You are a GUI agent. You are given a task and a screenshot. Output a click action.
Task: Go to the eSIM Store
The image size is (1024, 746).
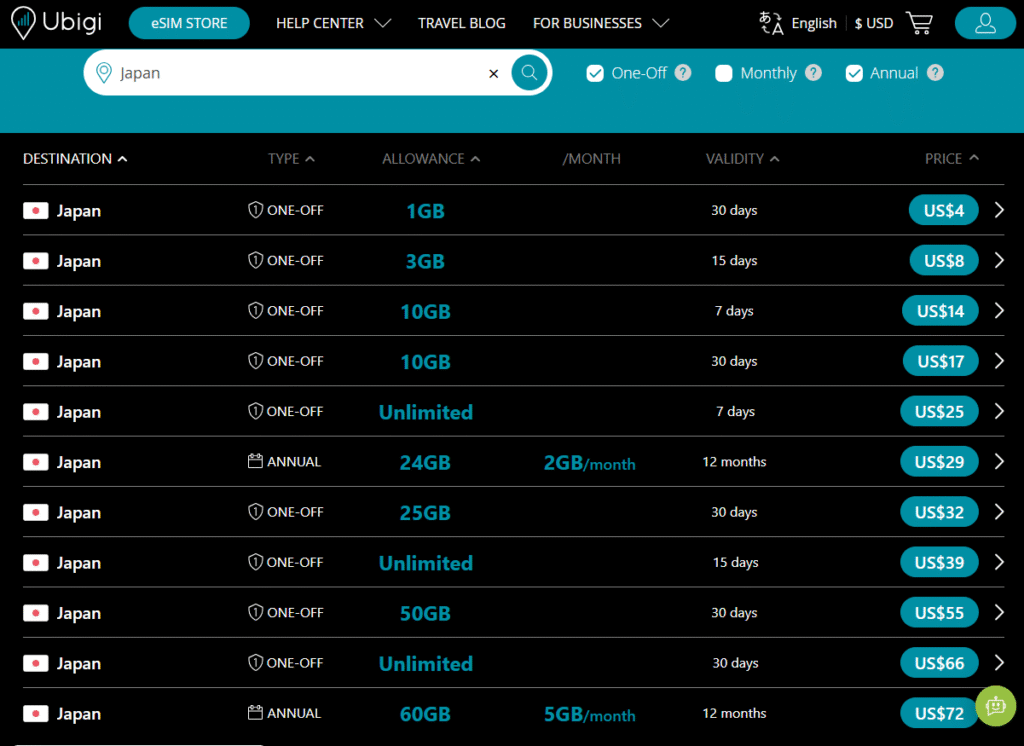(x=189, y=23)
